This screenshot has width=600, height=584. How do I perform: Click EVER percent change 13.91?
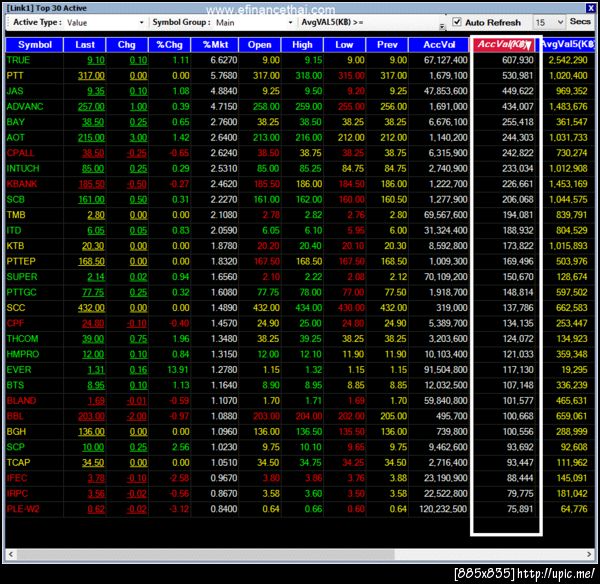tap(178, 370)
